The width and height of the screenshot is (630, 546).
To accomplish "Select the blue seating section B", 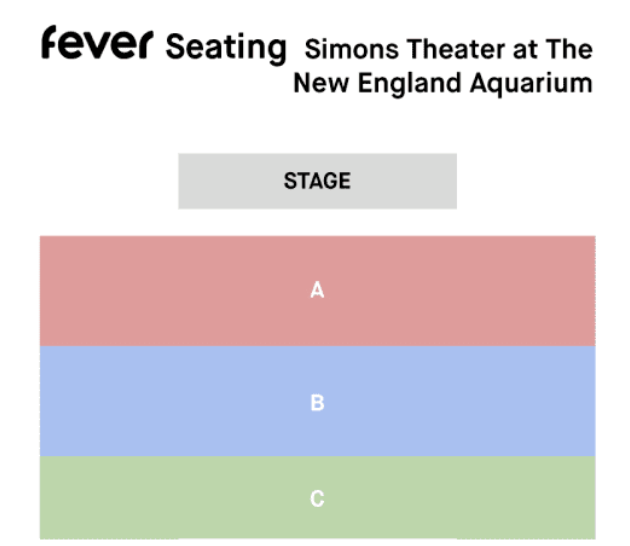I will (317, 401).
